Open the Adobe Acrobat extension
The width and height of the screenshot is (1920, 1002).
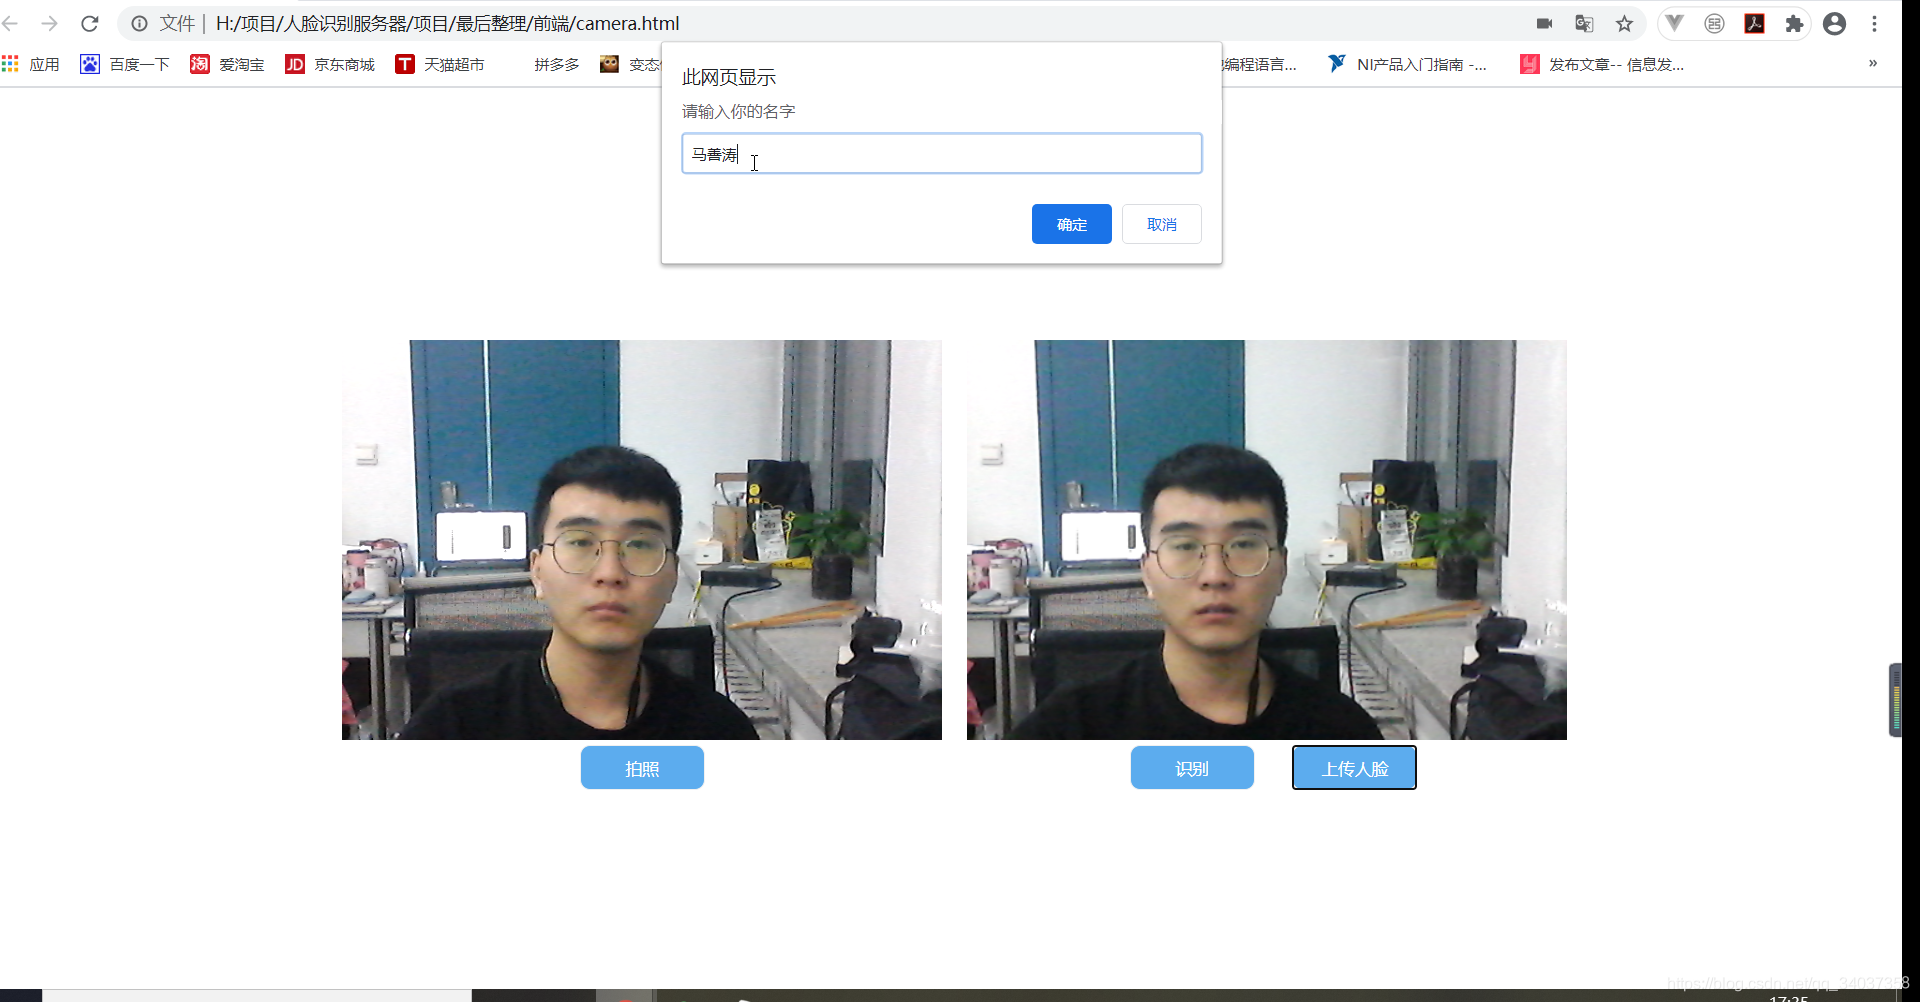(1754, 23)
